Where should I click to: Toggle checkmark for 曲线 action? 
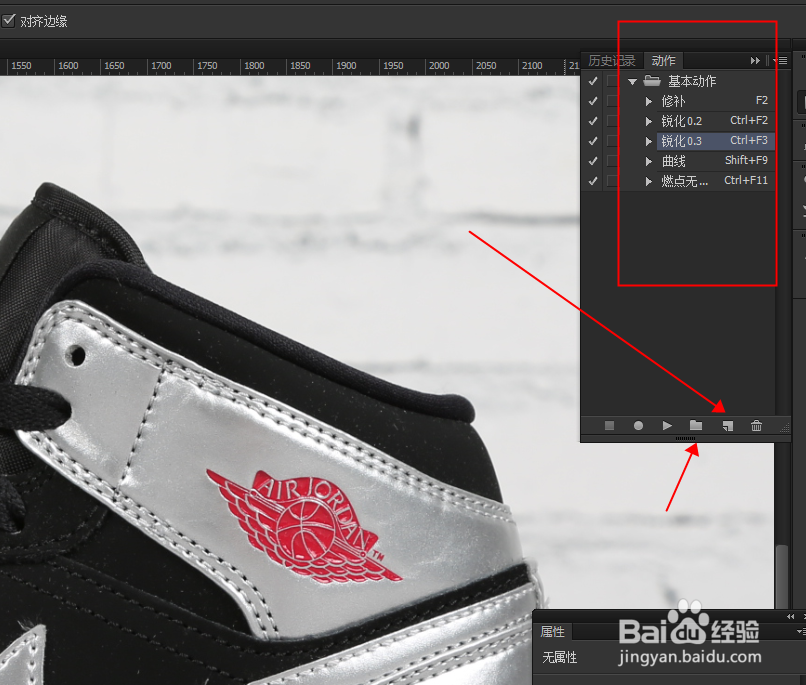[x=593, y=161]
